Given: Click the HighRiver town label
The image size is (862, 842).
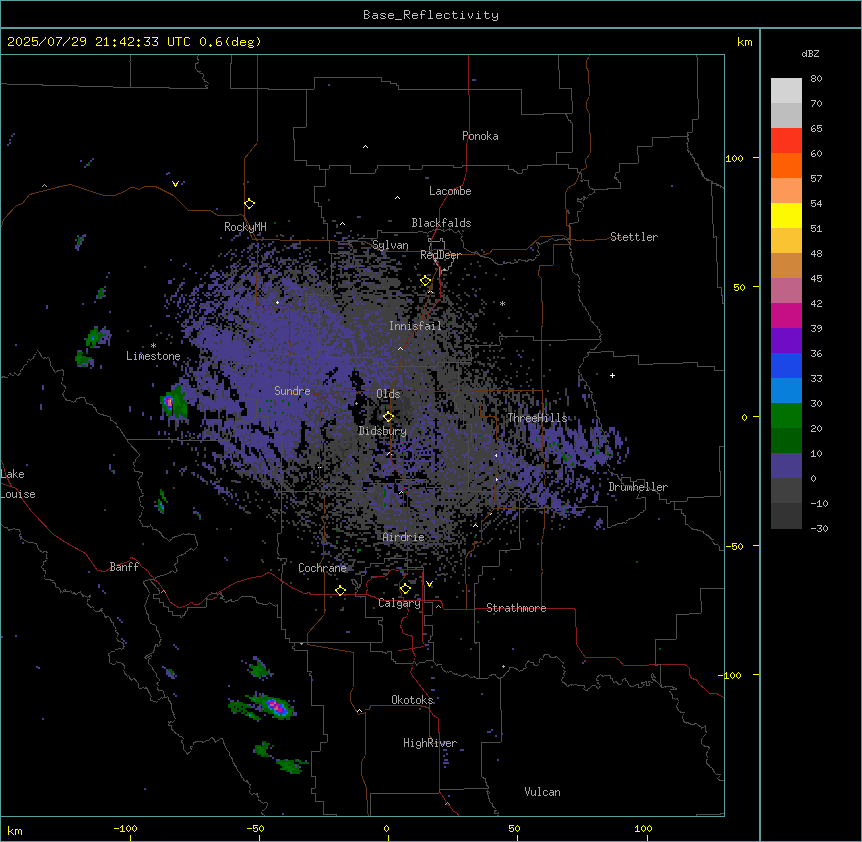Looking at the screenshot, I should coord(430,743).
